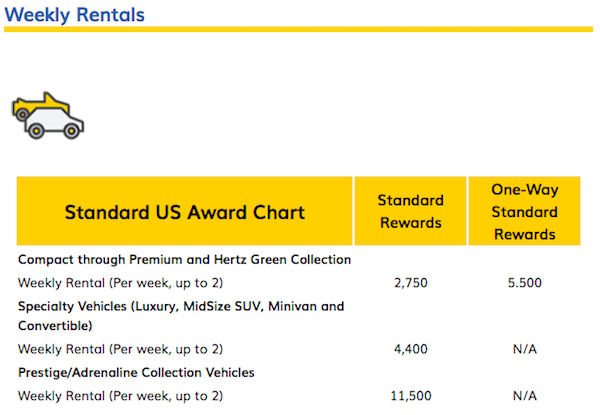Click the car rental icon
The height and width of the screenshot is (415, 600).
pyautogui.click(x=47, y=115)
